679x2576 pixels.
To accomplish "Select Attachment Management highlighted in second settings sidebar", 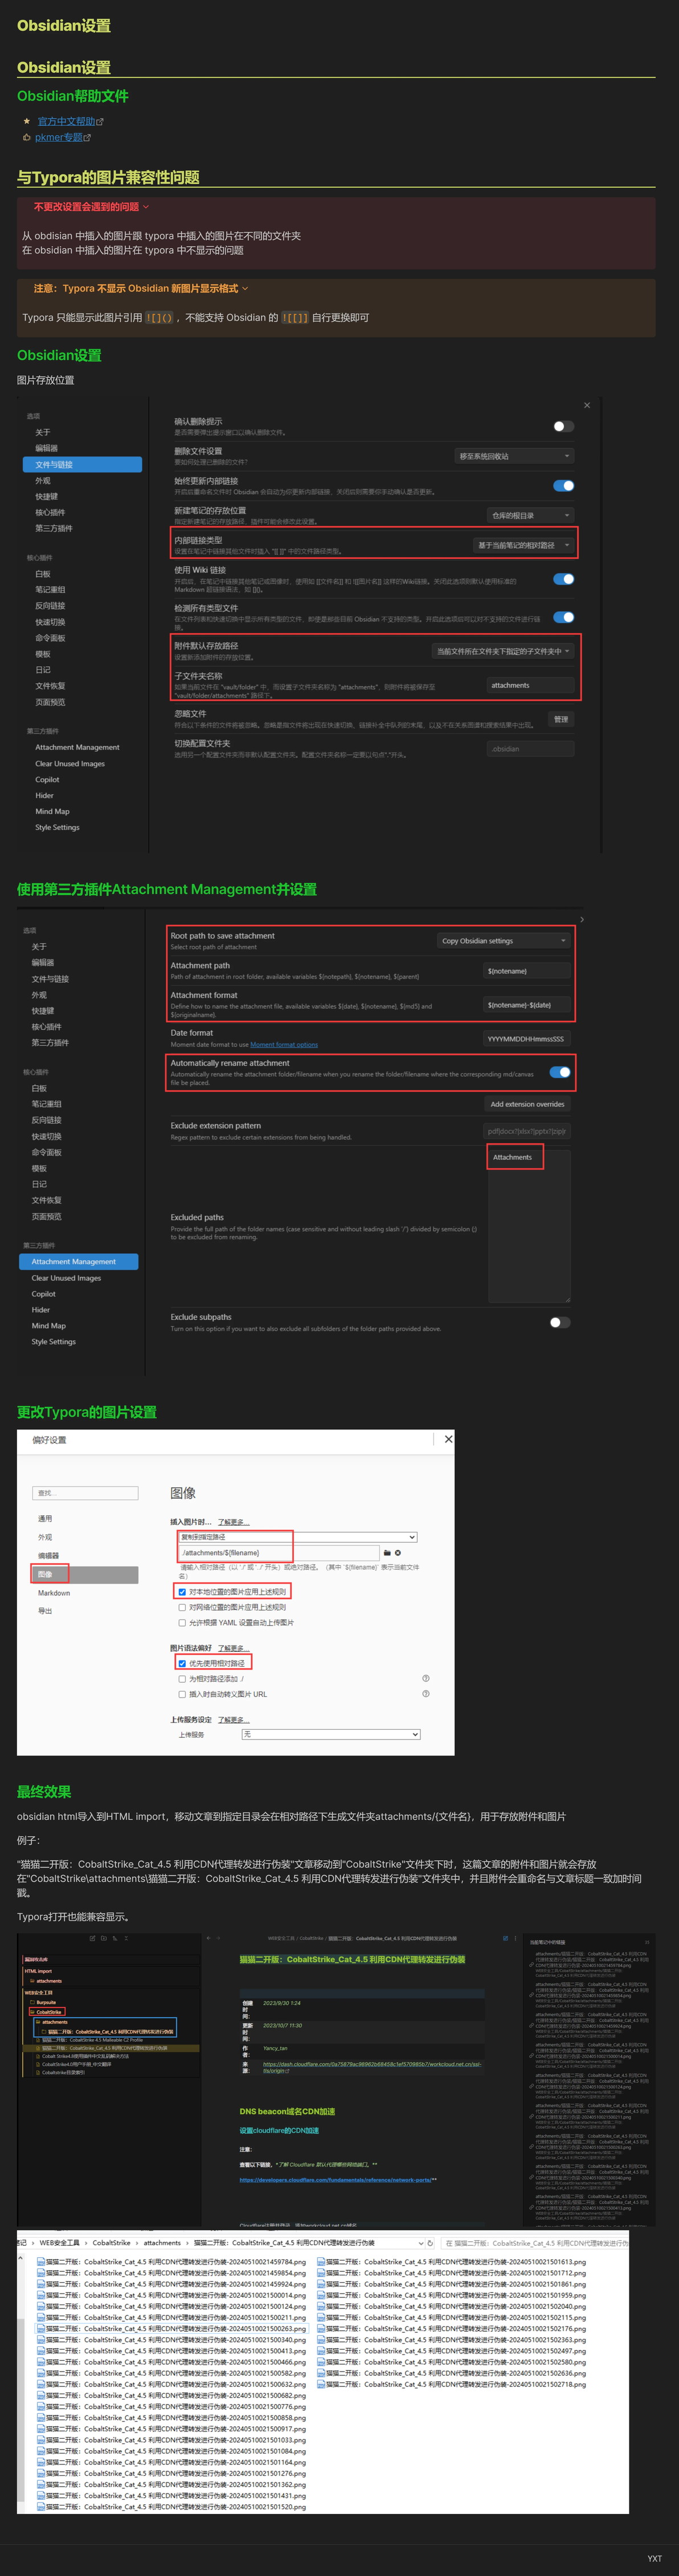I will 78,1262.
